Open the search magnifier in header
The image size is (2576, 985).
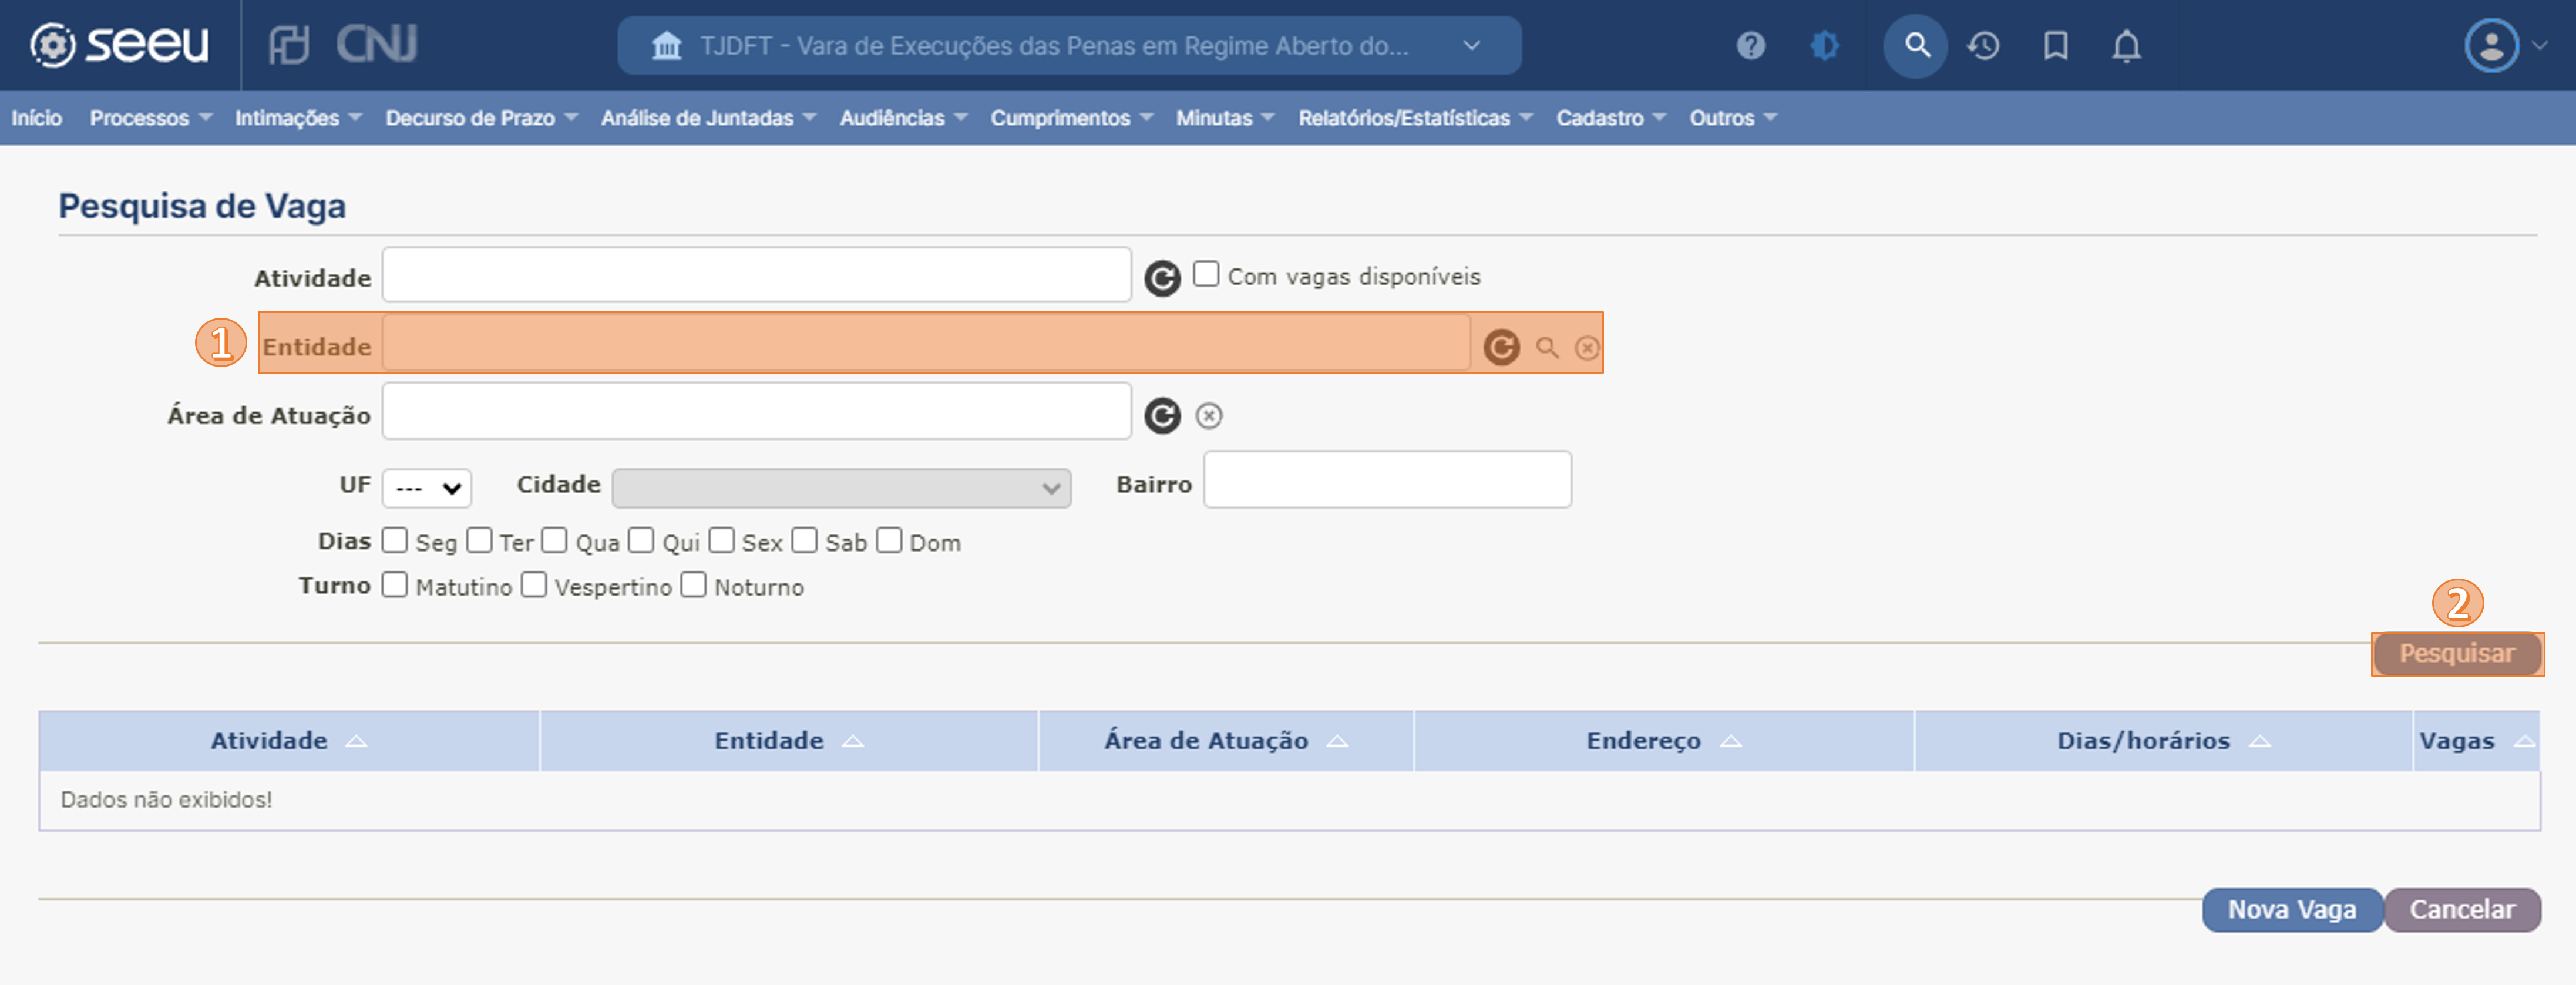pyautogui.click(x=1915, y=46)
